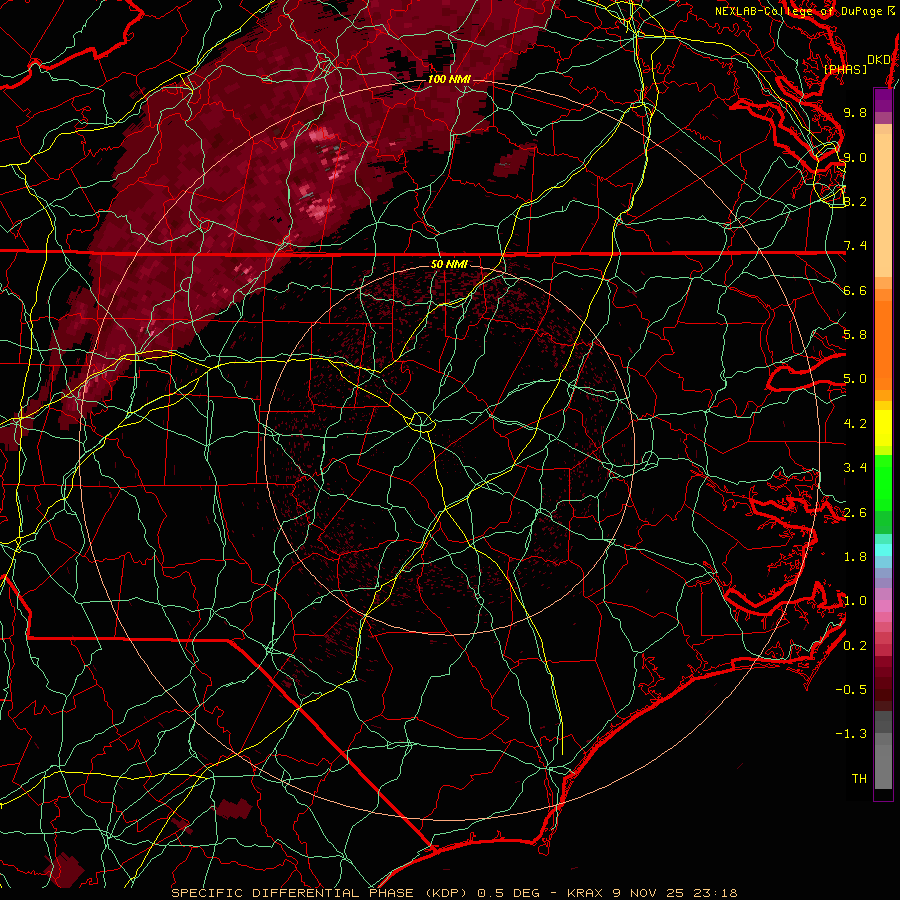
Task: Click the 3.4 value on the scale
Action: [855, 468]
